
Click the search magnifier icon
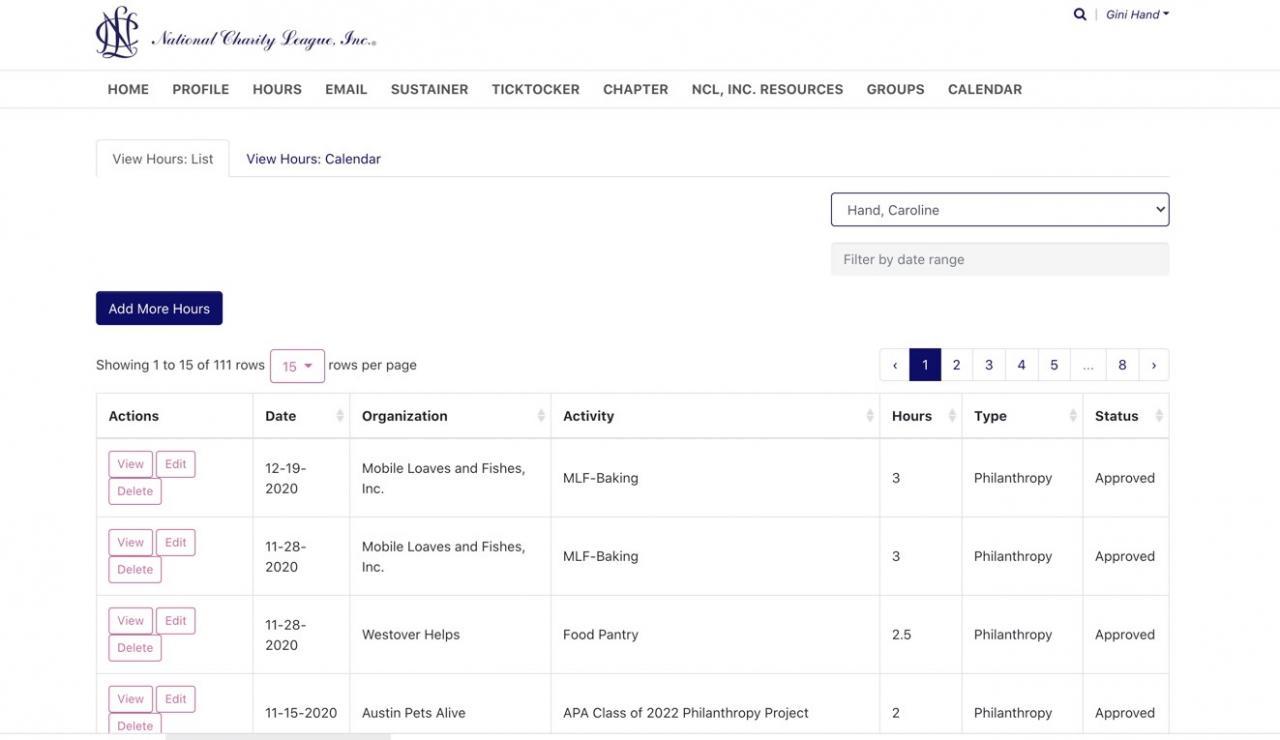(1079, 15)
